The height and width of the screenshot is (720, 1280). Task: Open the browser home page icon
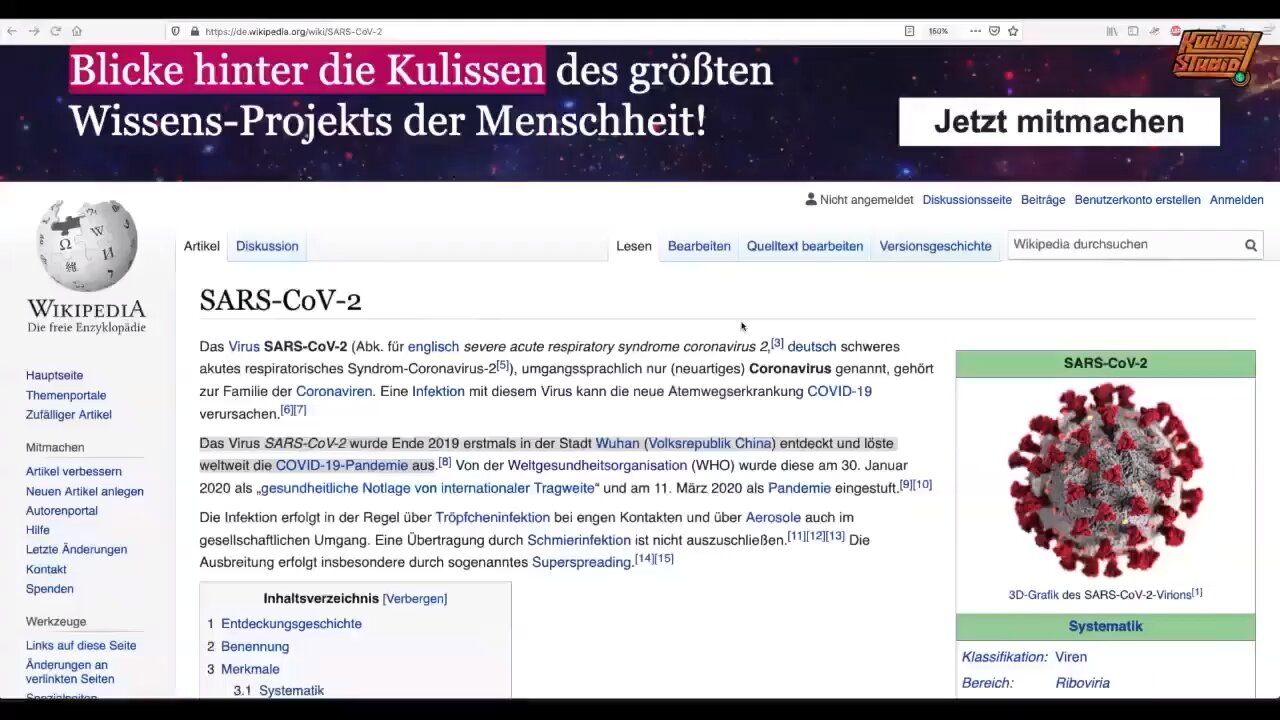77,31
